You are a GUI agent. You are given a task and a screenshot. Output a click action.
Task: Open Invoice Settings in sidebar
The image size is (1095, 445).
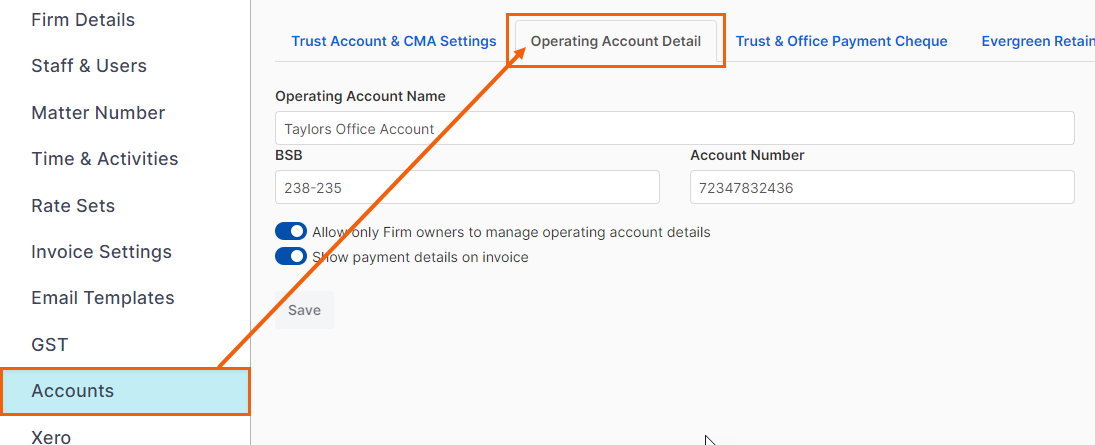[x=101, y=251]
